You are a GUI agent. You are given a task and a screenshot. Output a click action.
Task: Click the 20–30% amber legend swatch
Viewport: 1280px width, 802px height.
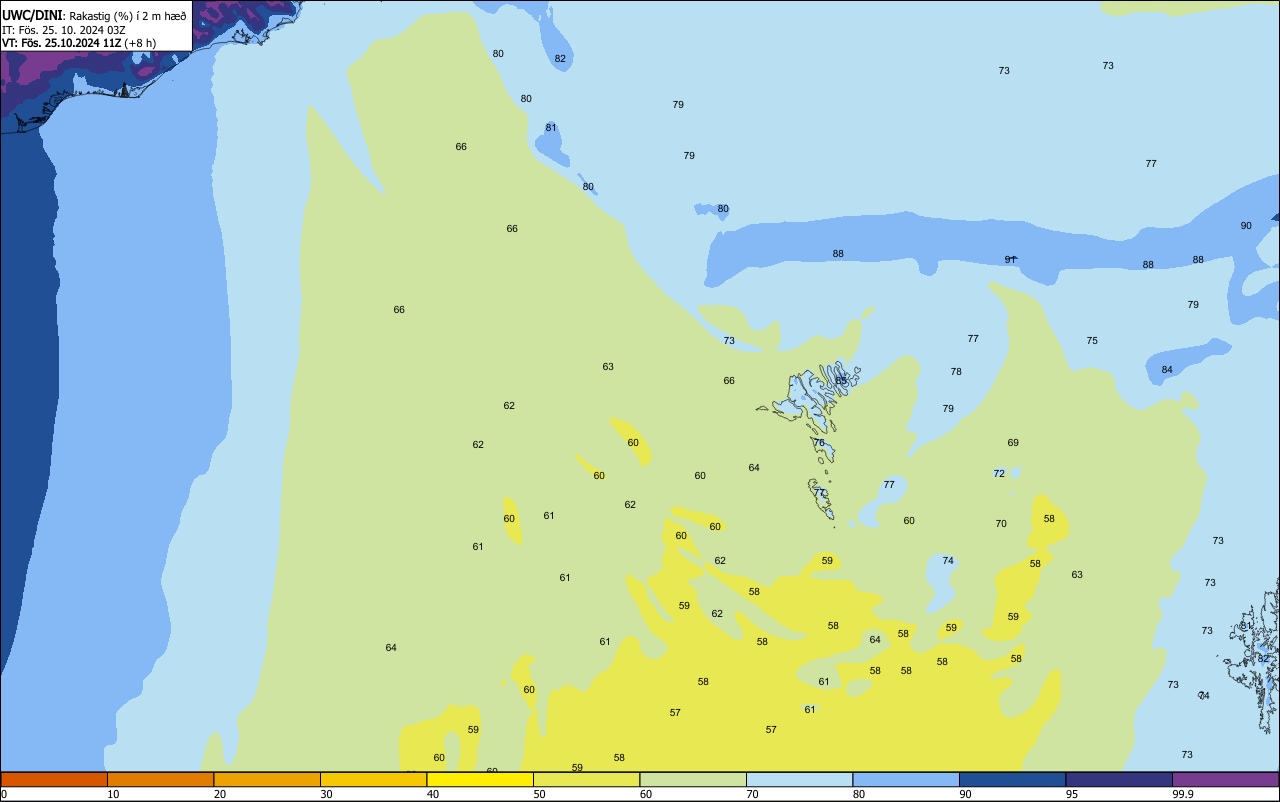267,779
